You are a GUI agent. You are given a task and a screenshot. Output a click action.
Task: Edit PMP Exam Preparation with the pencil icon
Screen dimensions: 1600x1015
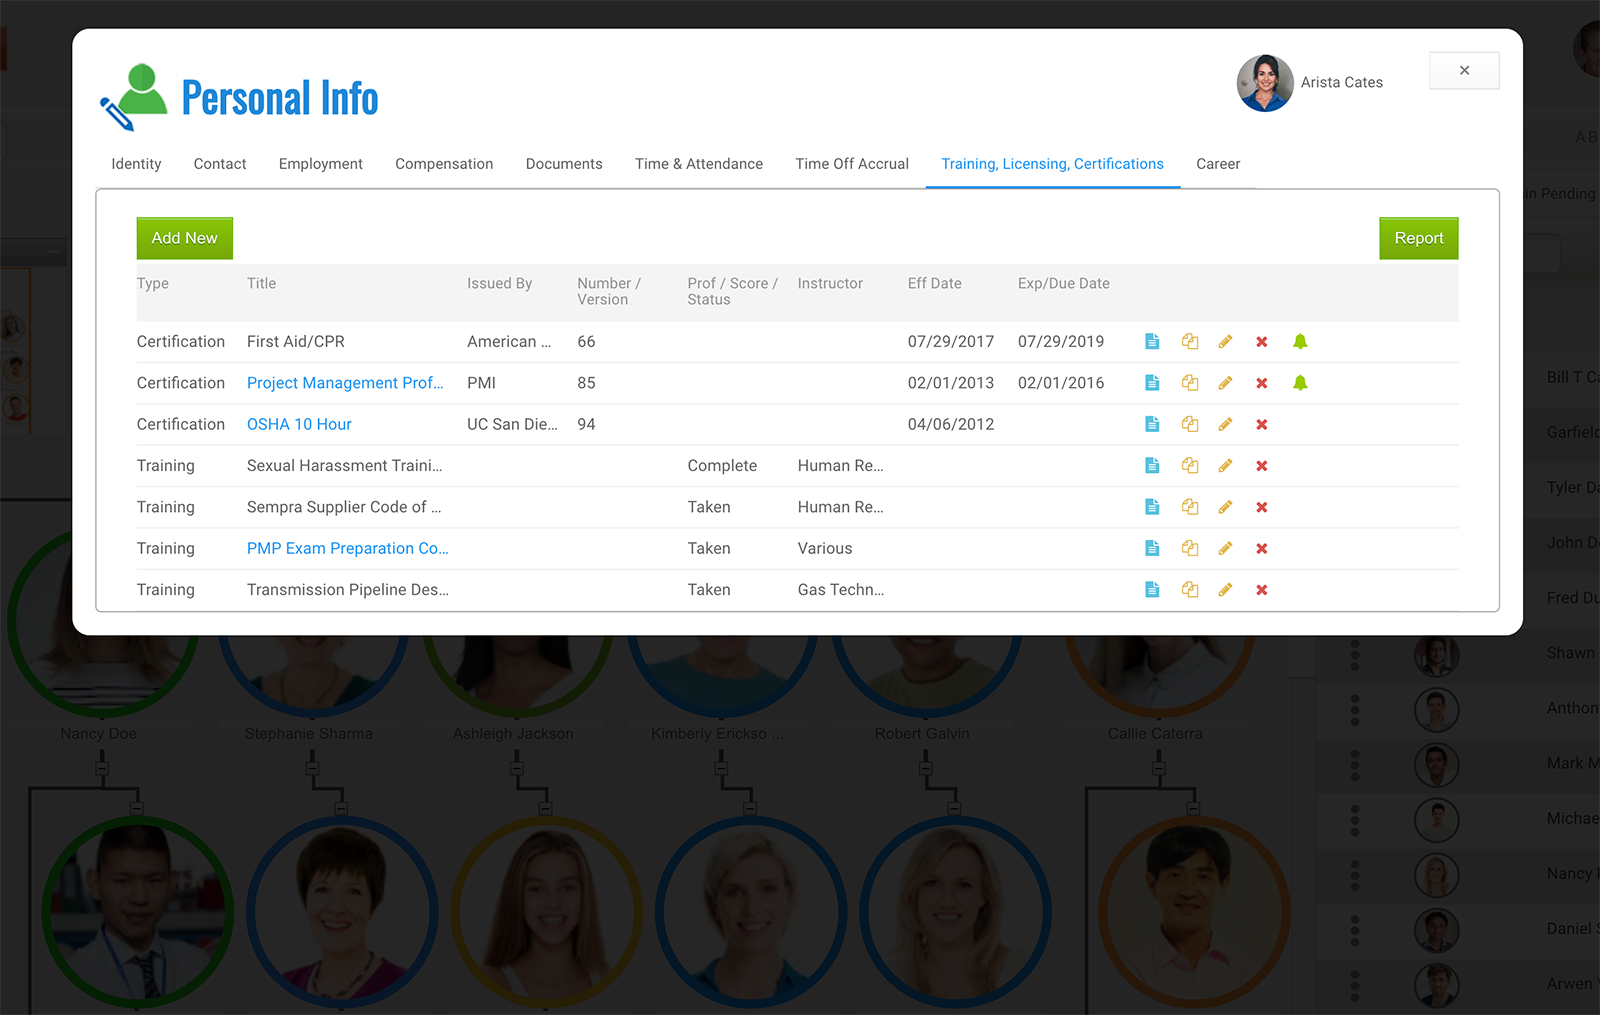coord(1225,548)
